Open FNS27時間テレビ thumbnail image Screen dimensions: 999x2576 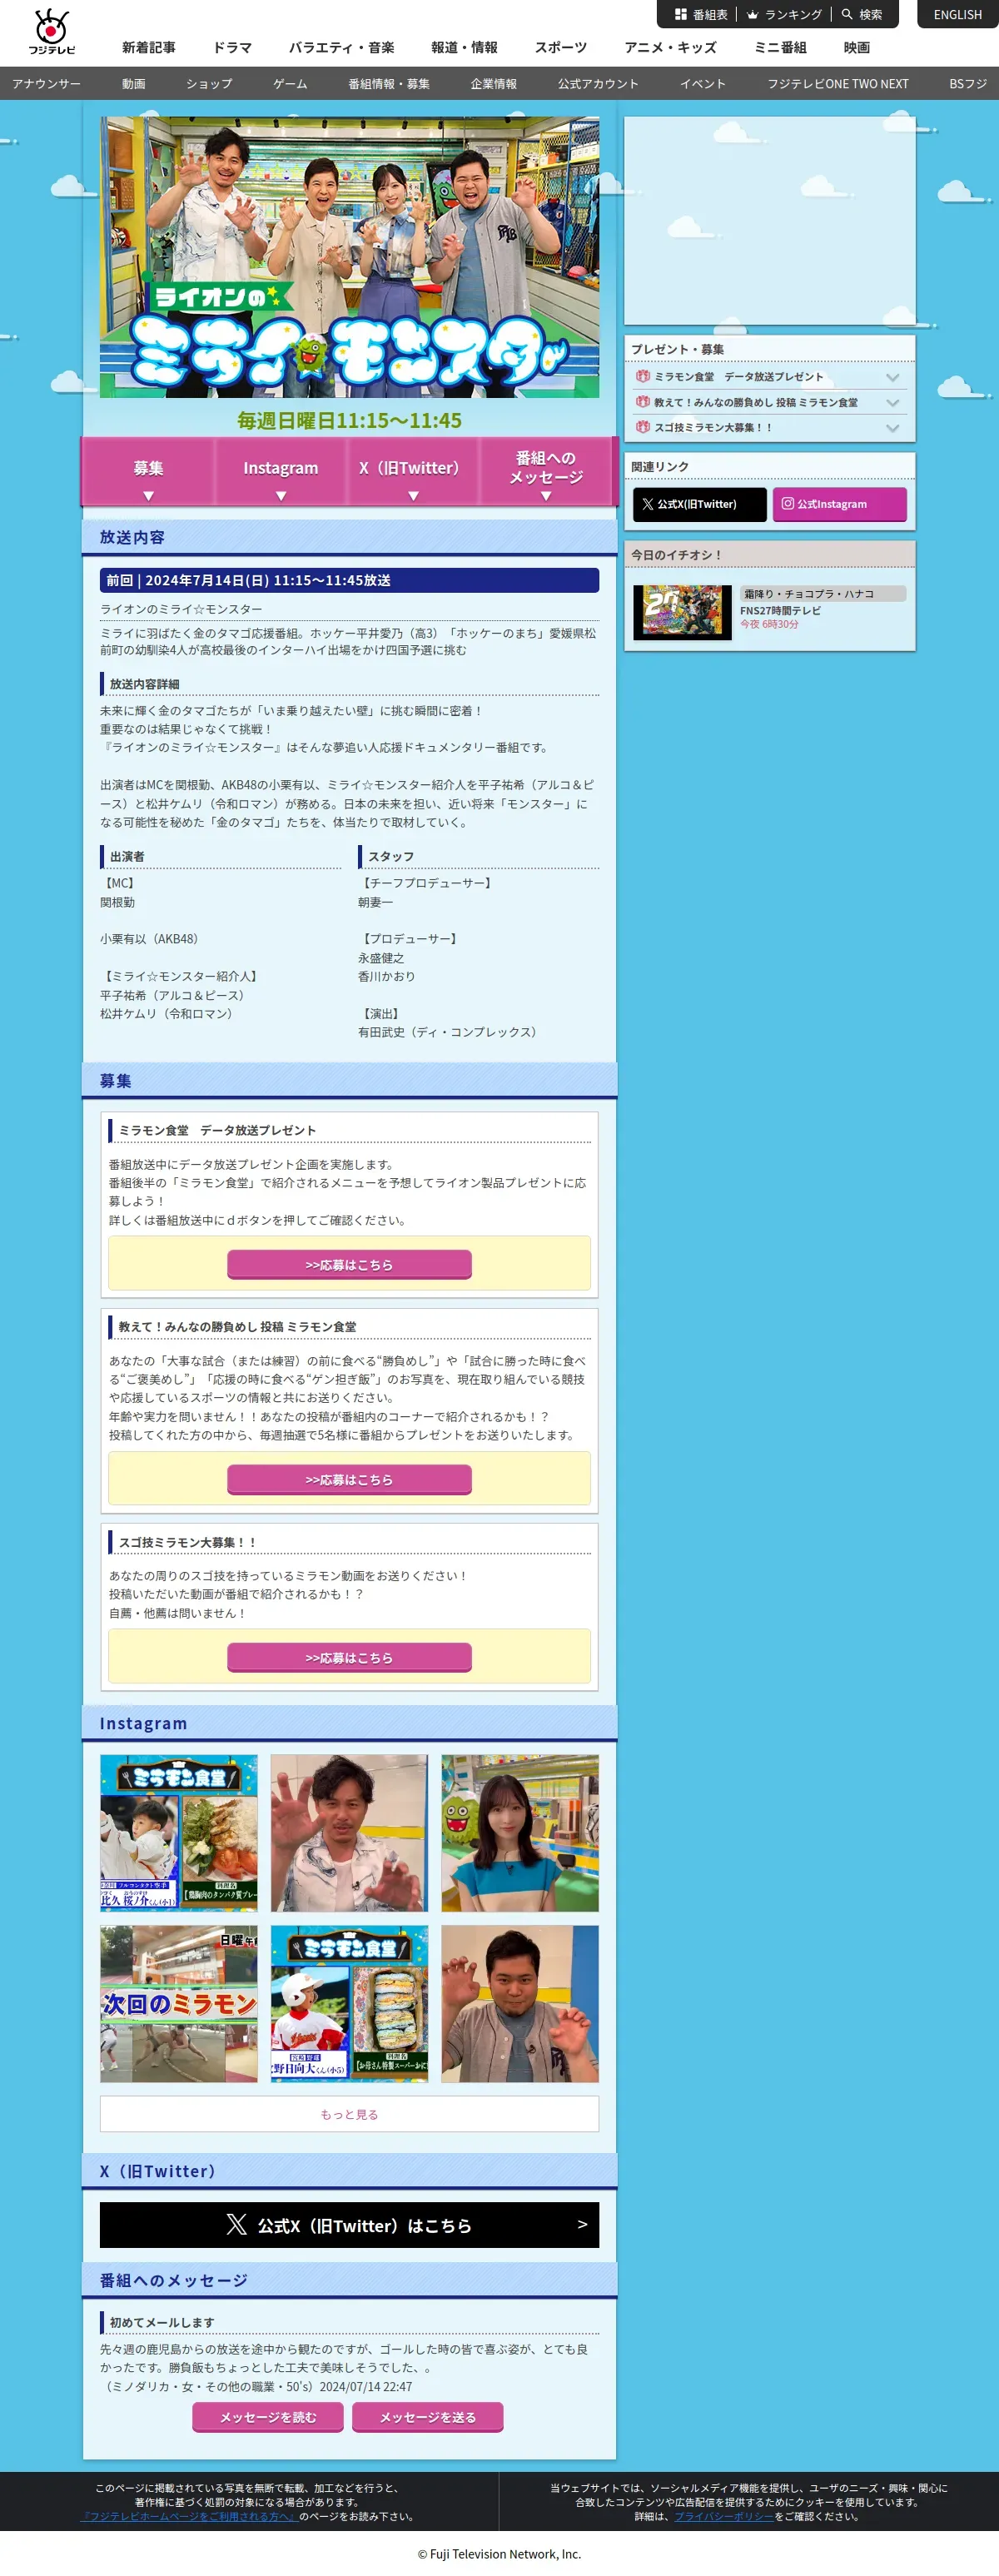point(682,611)
